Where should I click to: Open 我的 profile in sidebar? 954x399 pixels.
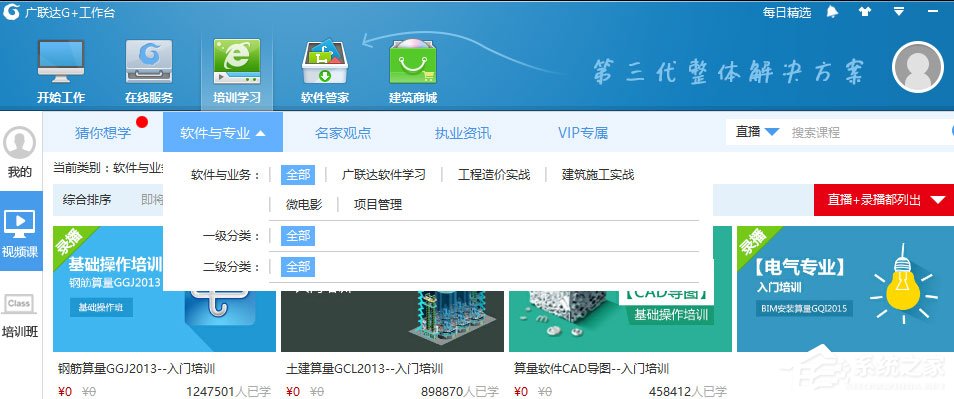[x=19, y=153]
